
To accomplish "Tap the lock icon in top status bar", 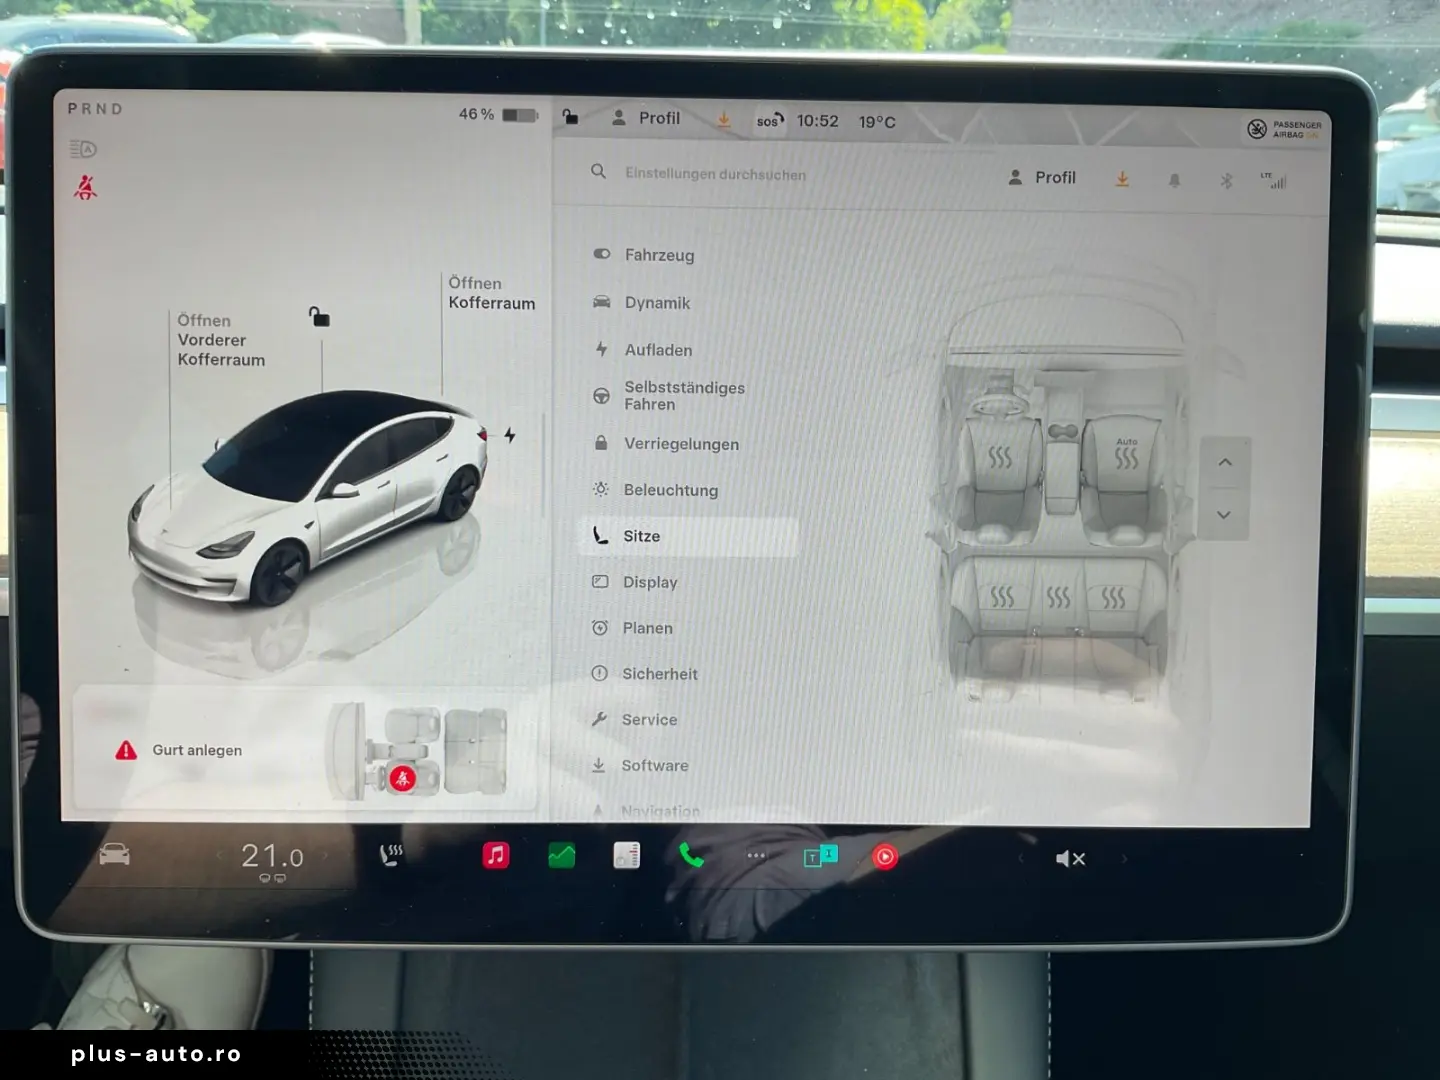I will coord(570,117).
